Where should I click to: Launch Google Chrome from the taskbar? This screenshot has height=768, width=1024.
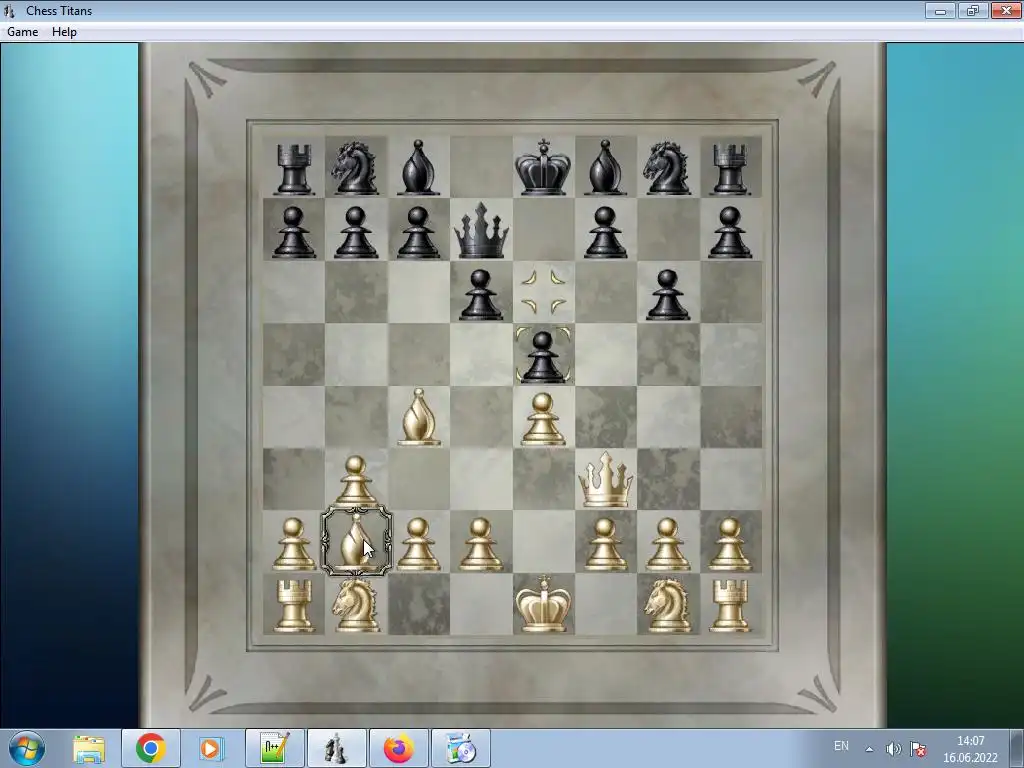tap(151, 748)
